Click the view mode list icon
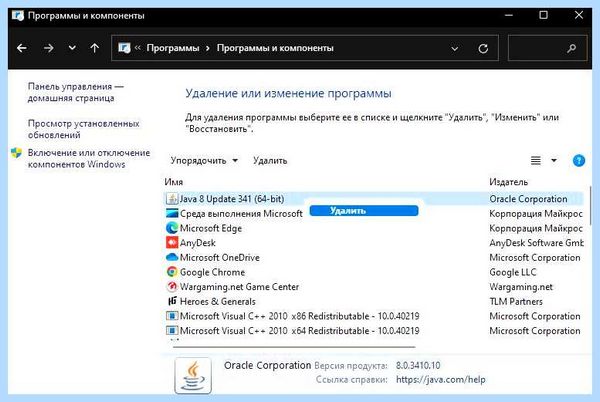This screenshot has height=402, width=600. click(536, 161)
